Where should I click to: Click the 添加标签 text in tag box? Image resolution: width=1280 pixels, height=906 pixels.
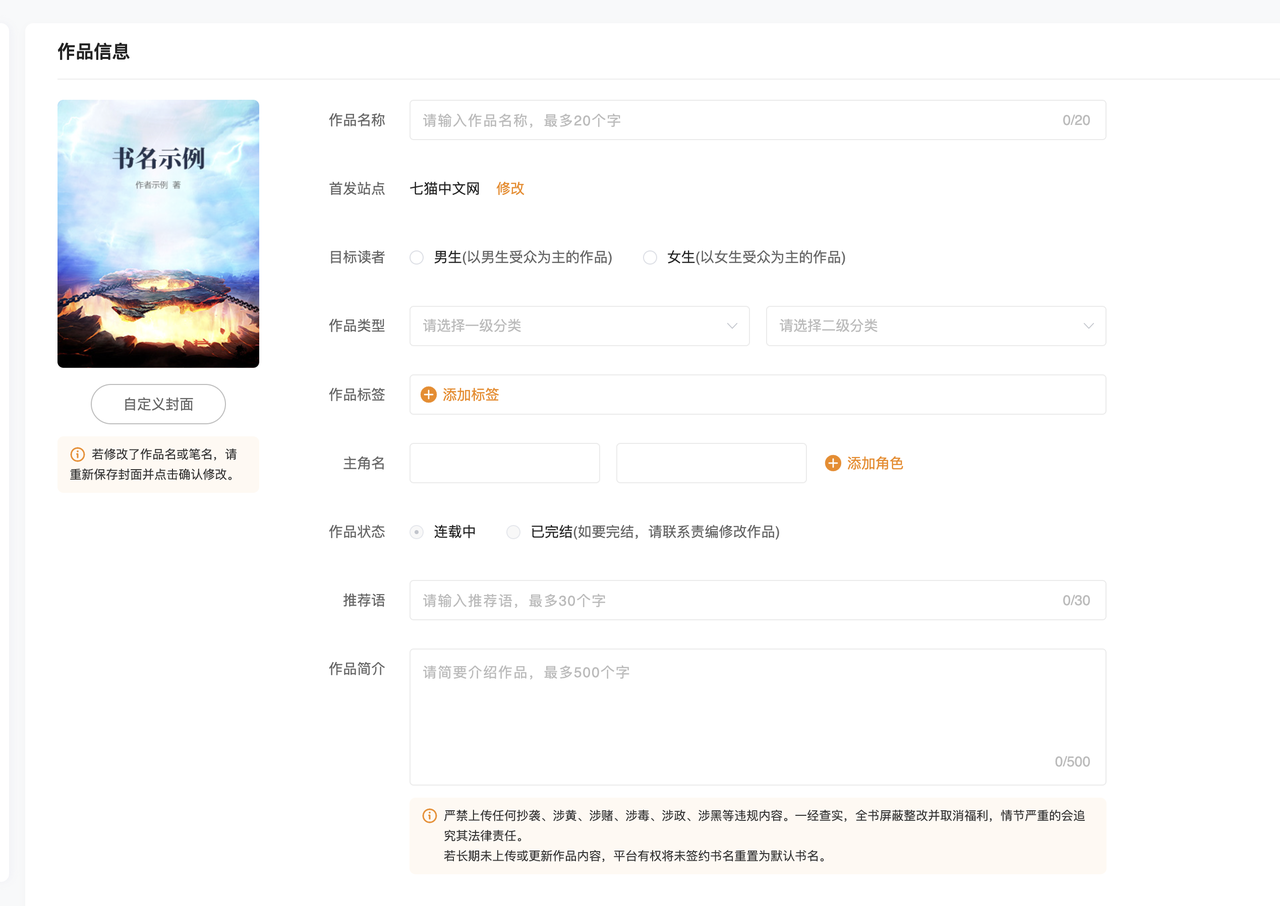click(471, 395)
